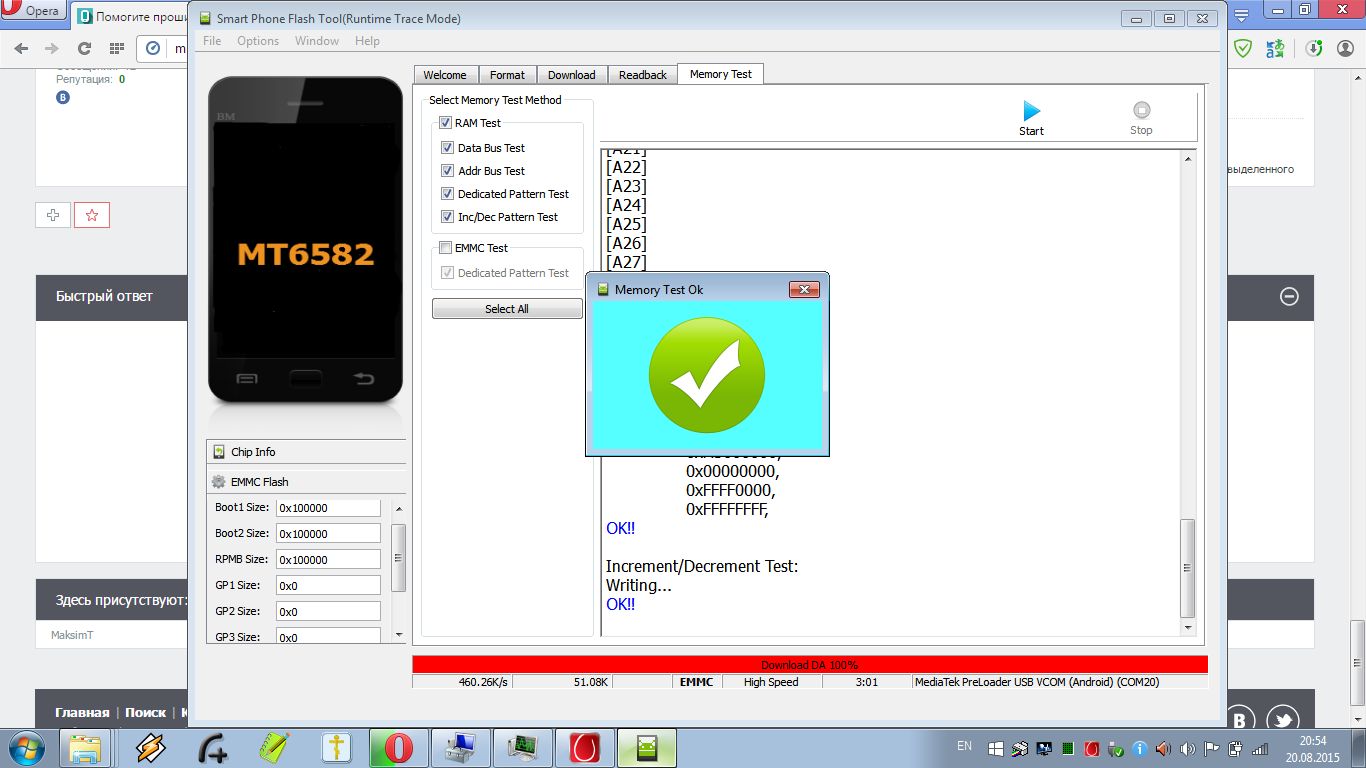Close the Memory Test Ok dialog
The width and height of the screenshot is (1366, 768).
(804, 290)
